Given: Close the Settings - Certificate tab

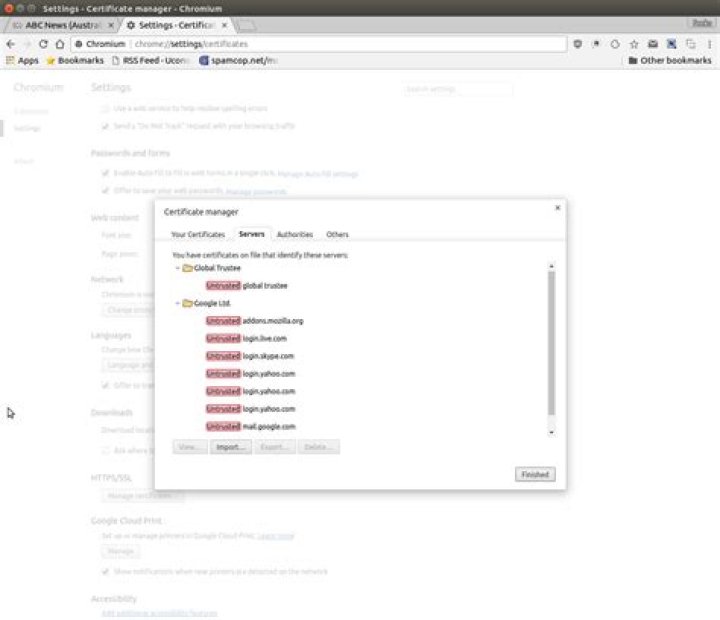Looking at the screenshot, I should 225,25.
